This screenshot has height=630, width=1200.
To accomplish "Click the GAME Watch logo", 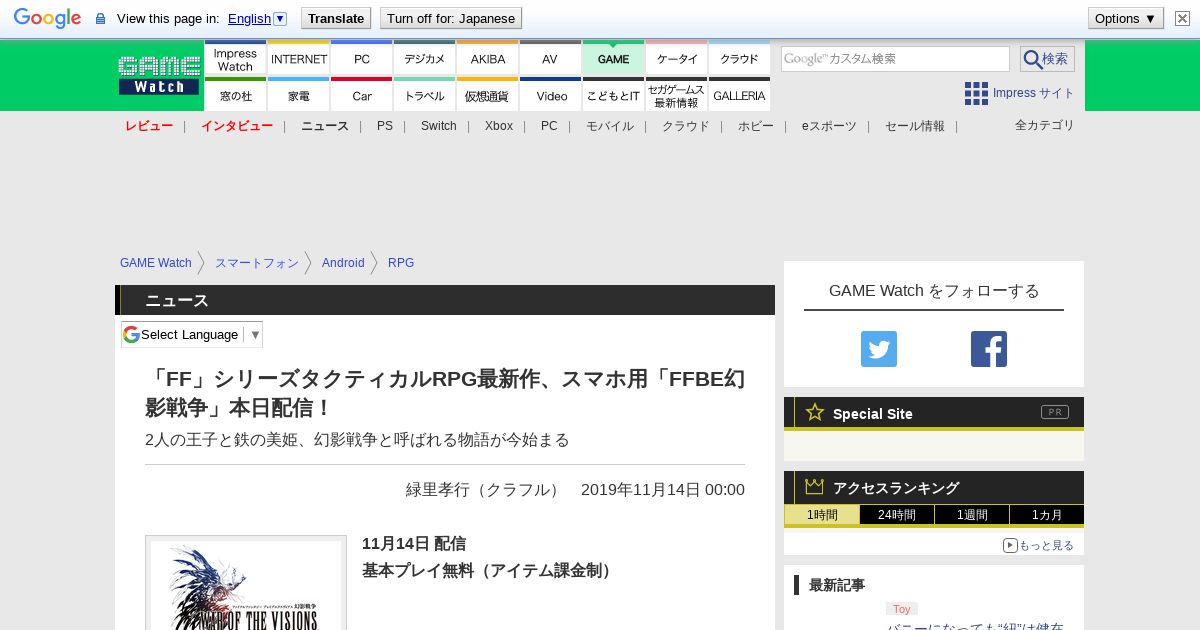I will click(x=159, y=76).
